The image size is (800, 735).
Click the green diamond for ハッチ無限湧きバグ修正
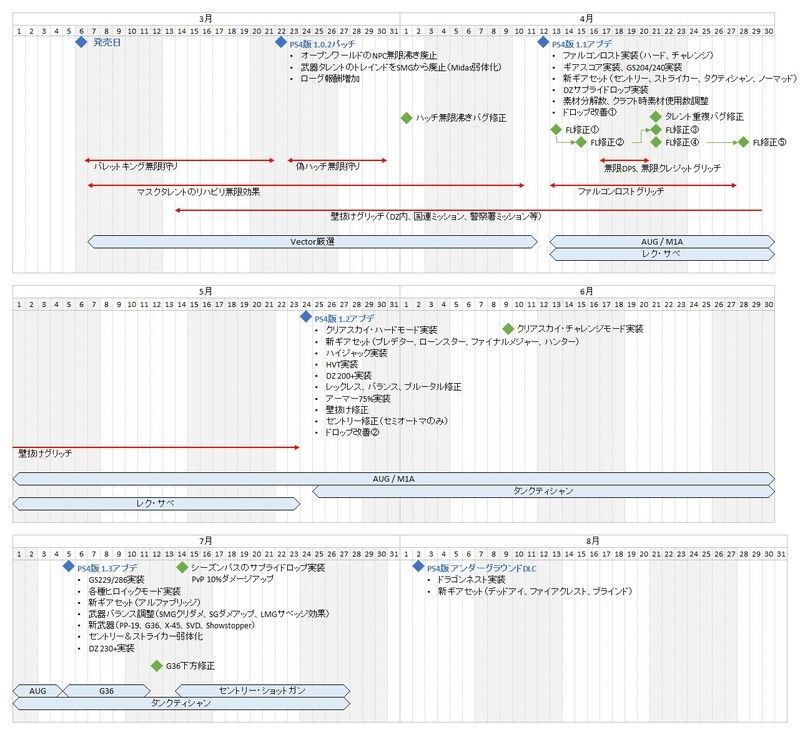[406, 117]
